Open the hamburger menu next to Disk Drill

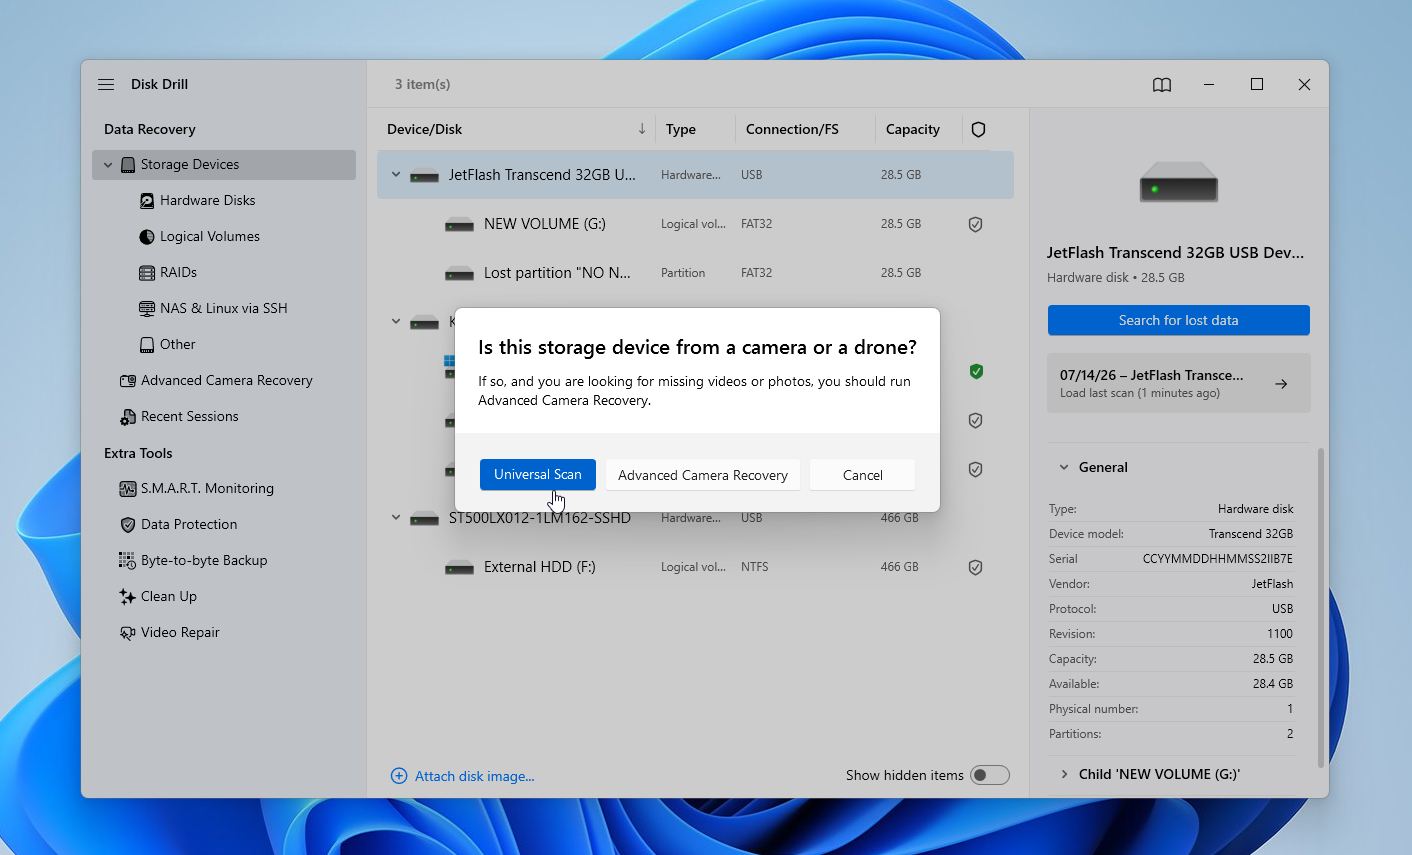(x=106, y=84)
